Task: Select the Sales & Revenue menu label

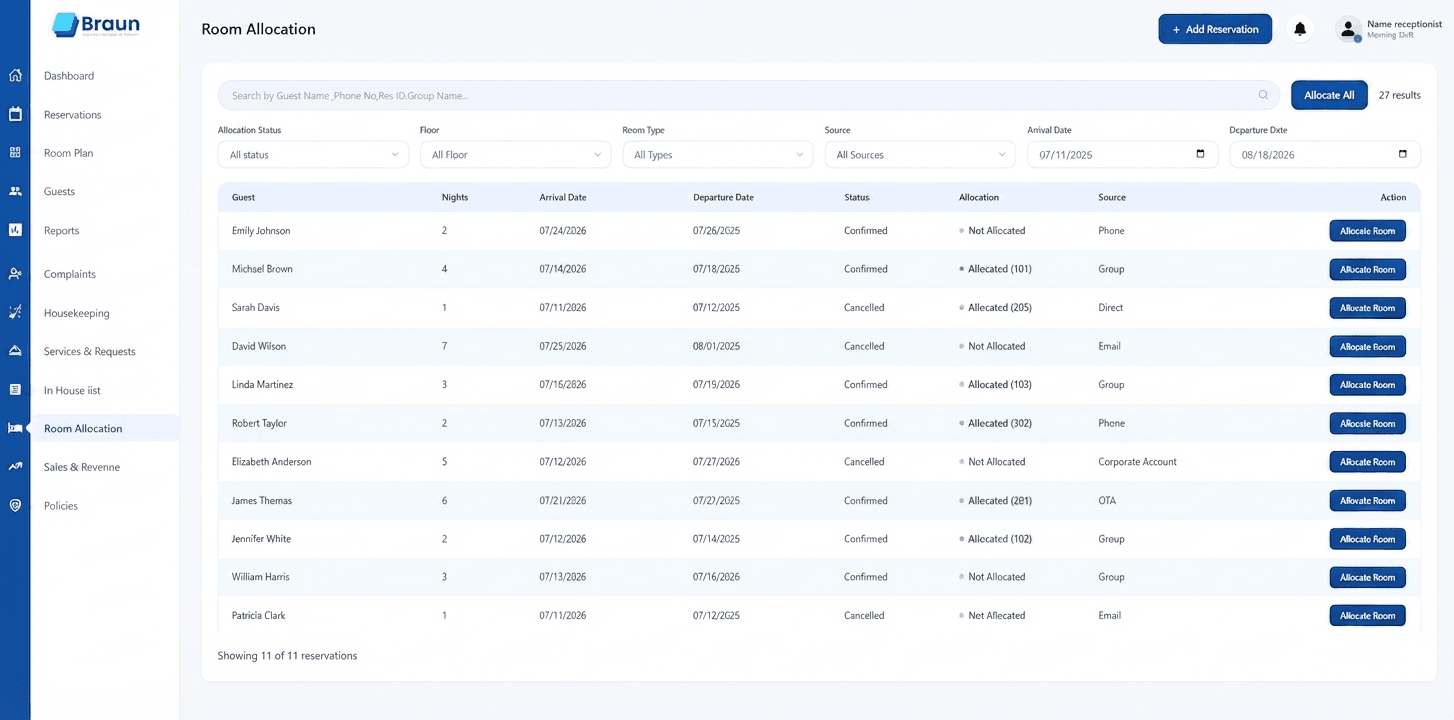Action: [x=82, y=467]
